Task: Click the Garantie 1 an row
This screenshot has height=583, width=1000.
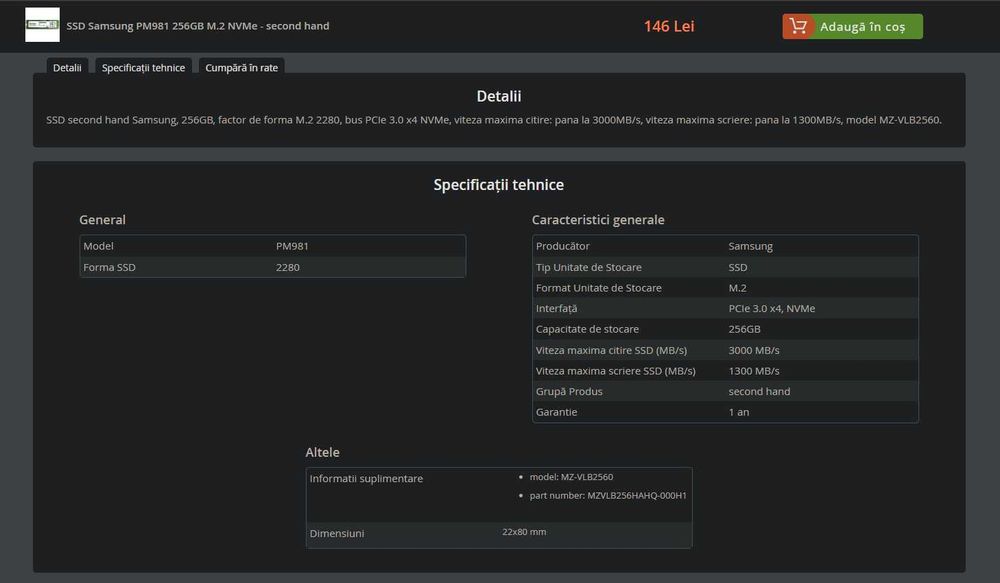Action: pyautogui.click(x=725, y=412)
